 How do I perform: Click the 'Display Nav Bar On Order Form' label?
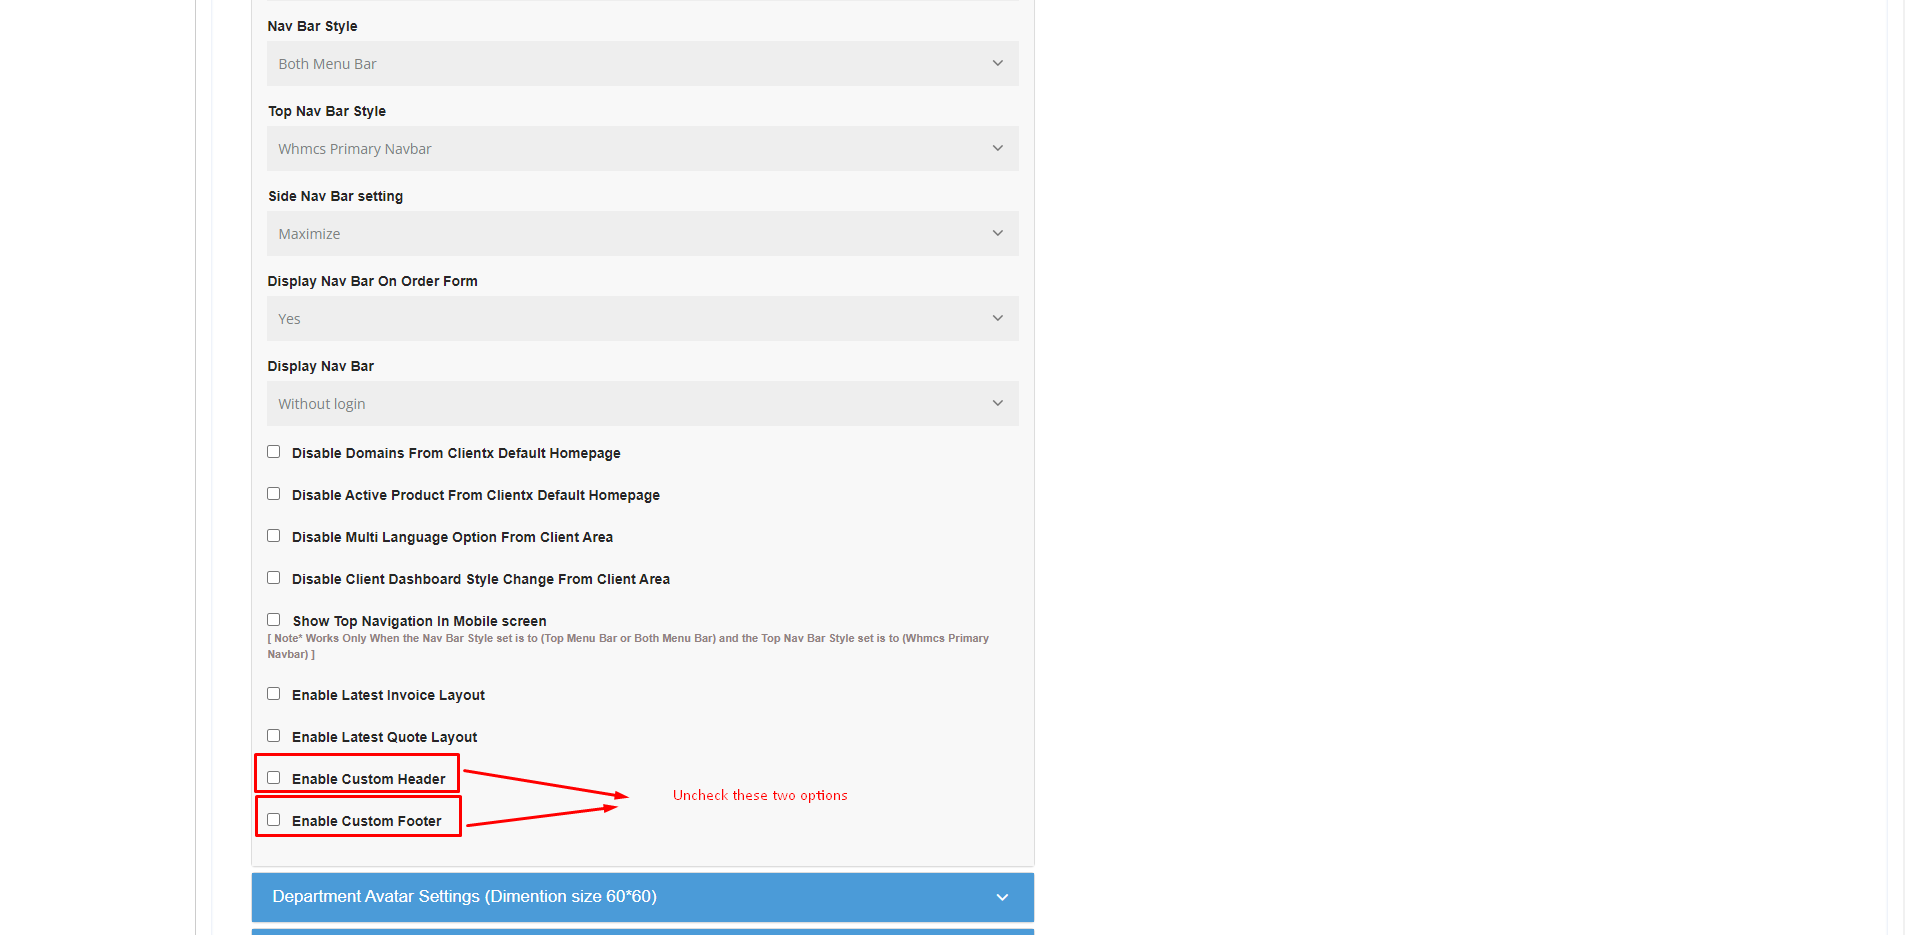[372, 281]
